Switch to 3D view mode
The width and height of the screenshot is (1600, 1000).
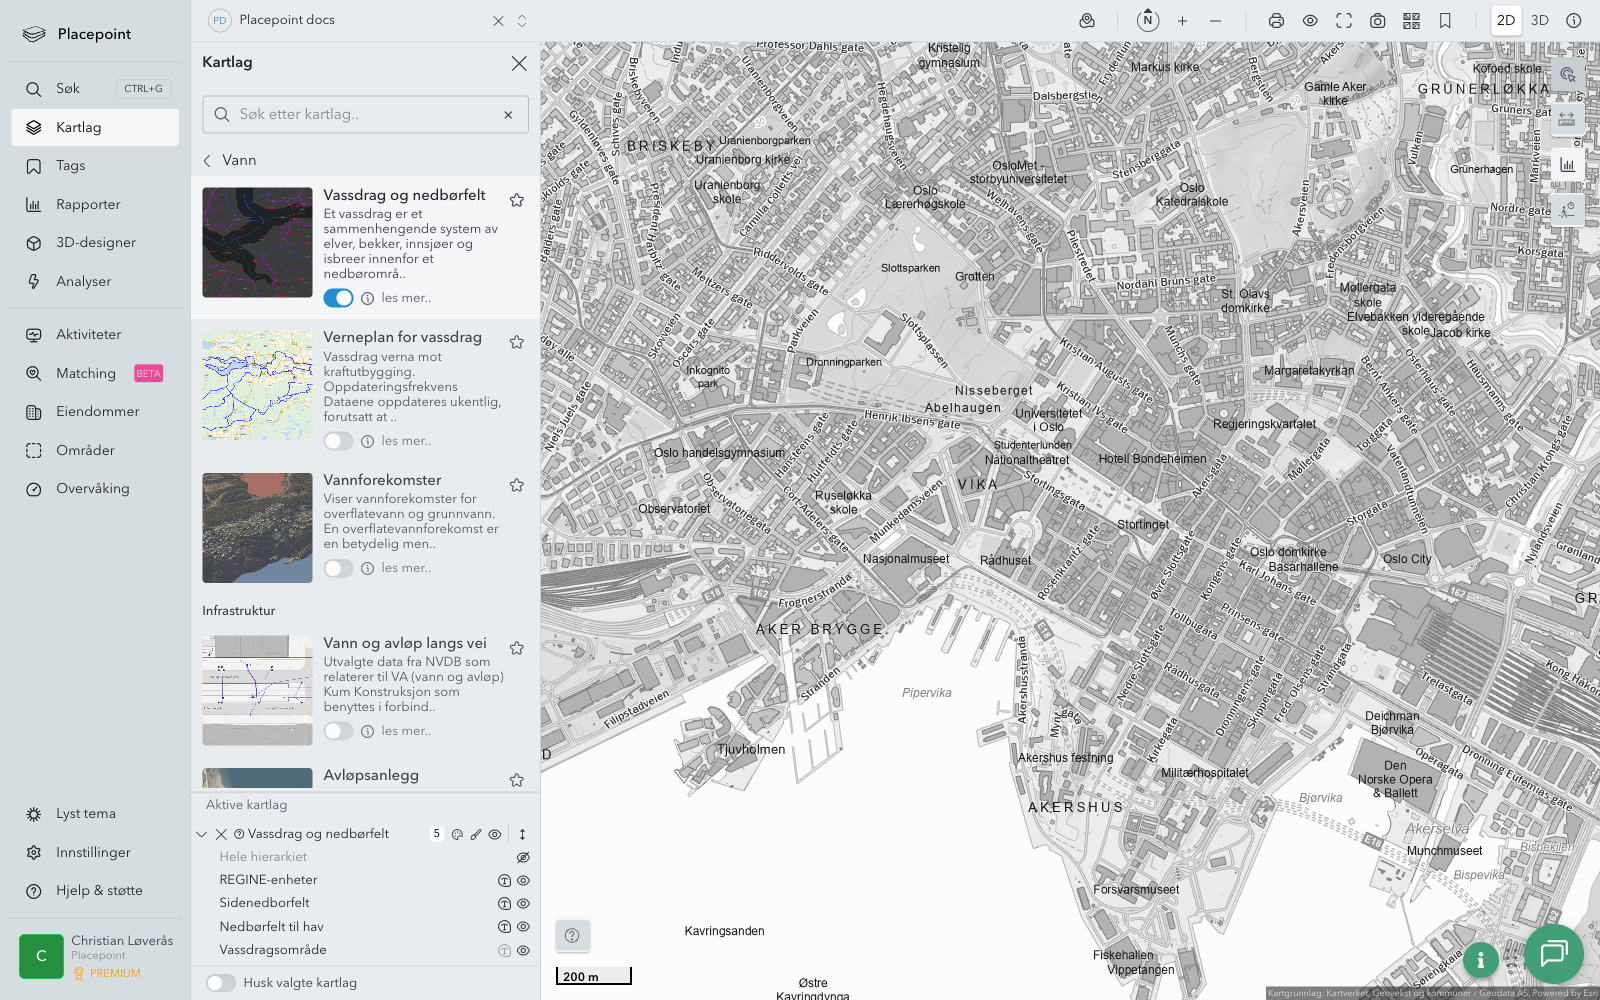click(1540, 21)
